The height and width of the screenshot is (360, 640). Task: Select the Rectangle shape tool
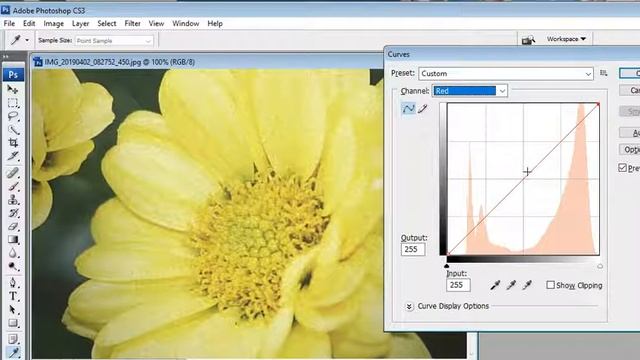pos(13,323)
